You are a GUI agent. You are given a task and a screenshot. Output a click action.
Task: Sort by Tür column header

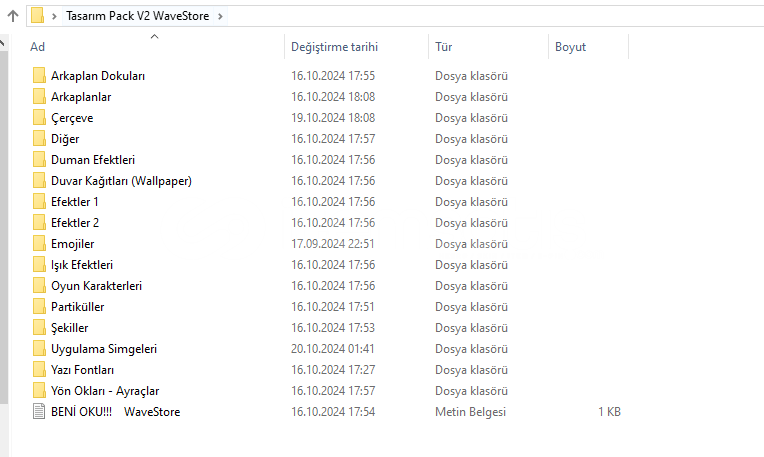coord(445,47)
